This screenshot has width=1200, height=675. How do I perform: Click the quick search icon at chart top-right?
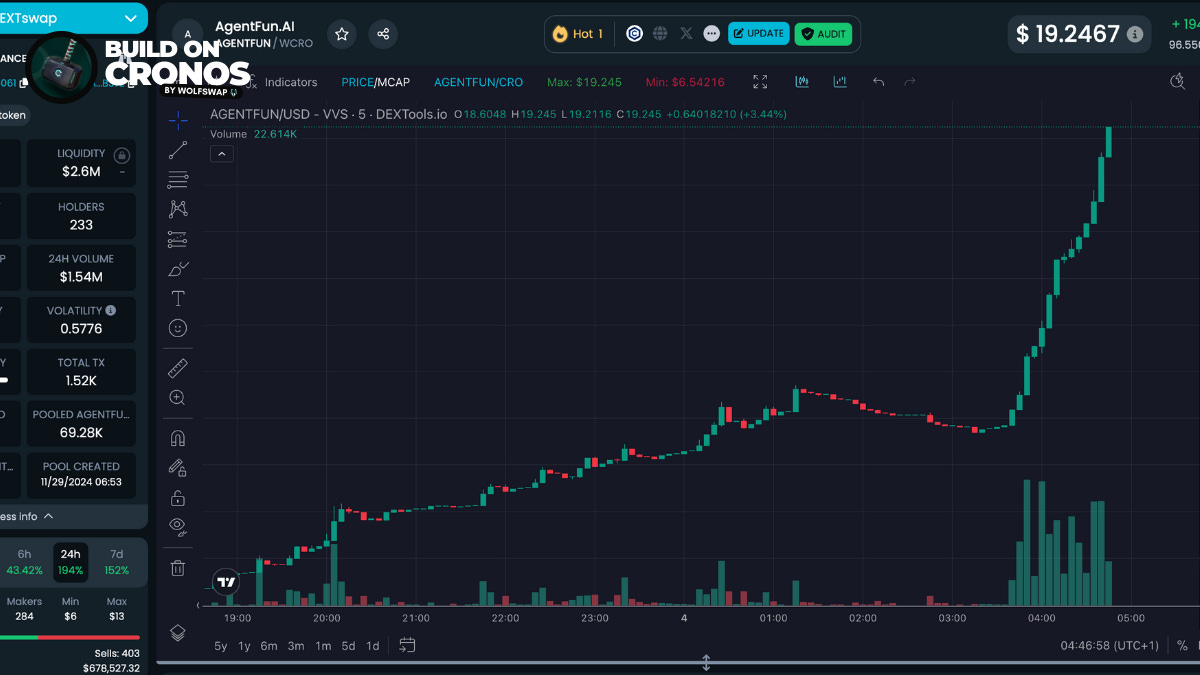pyautogui.click(x=1177, y=82)
